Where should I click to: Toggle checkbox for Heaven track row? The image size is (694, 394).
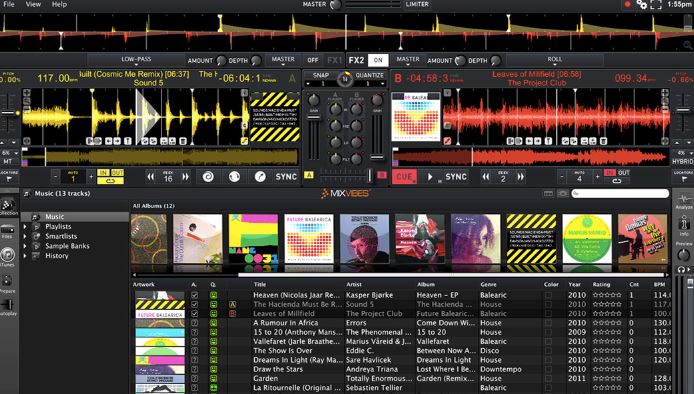pos(194,295)
